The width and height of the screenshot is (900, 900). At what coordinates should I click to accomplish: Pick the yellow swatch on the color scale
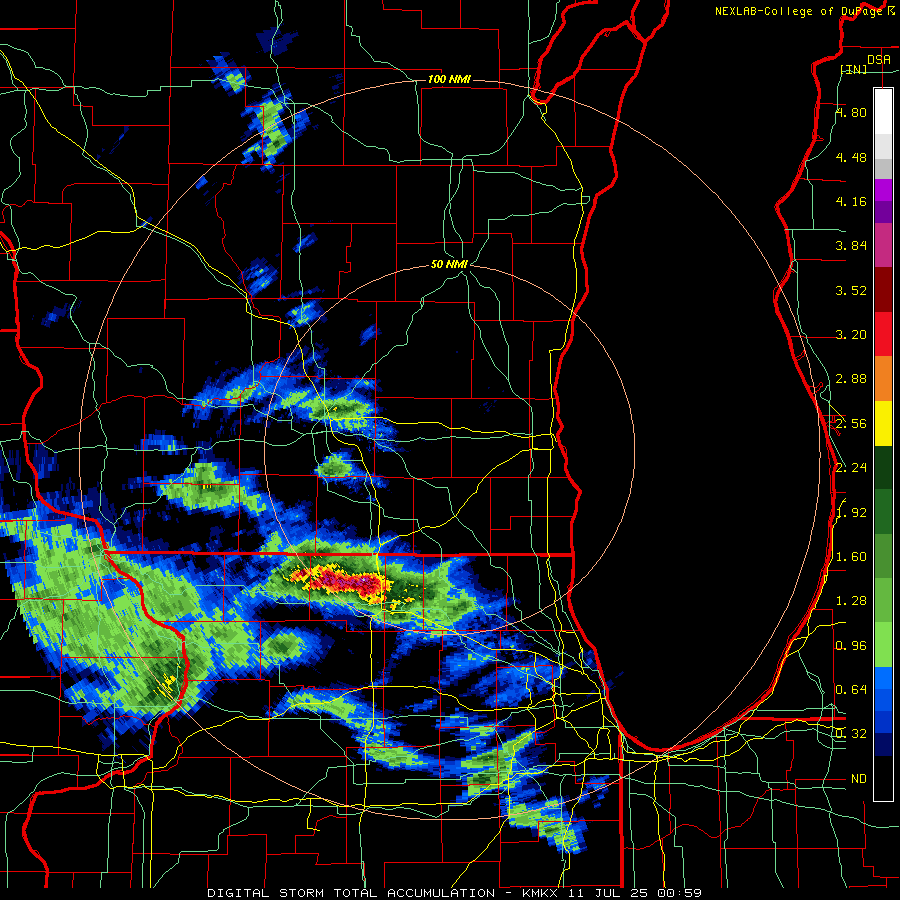883,423
